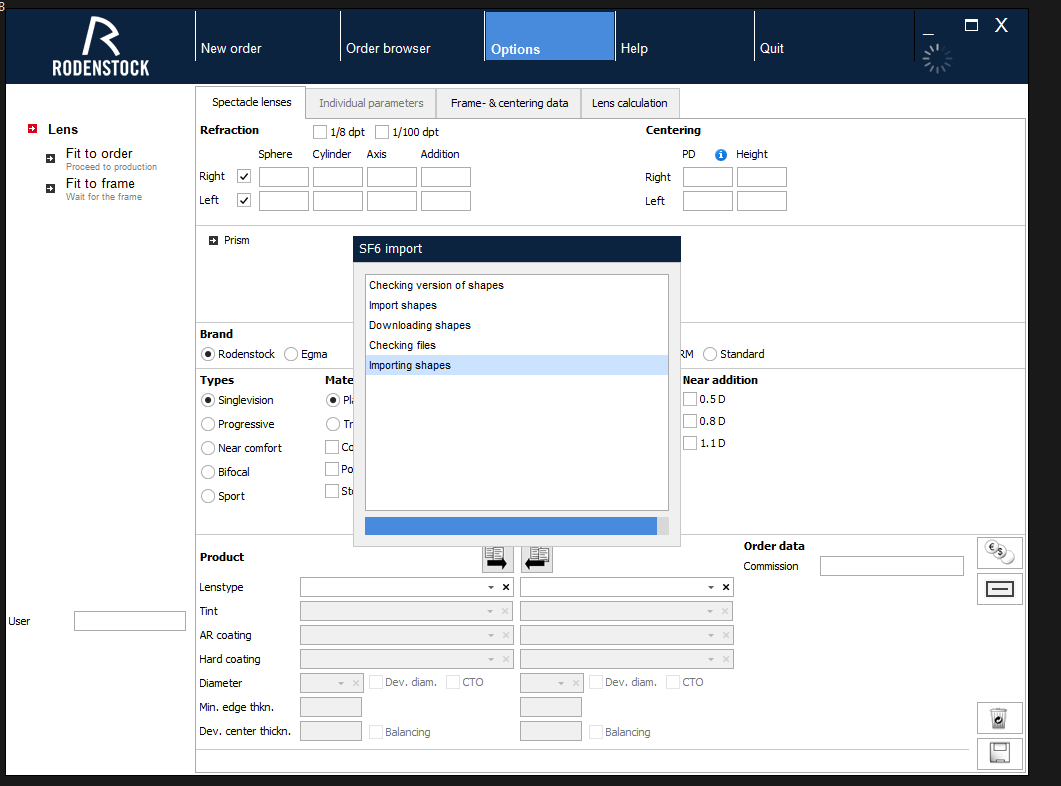Image resolution: width=1061 pixels, height=786 pixels.
Task: Uncheck the Left refraction checkbox
Action: point(244,200)
